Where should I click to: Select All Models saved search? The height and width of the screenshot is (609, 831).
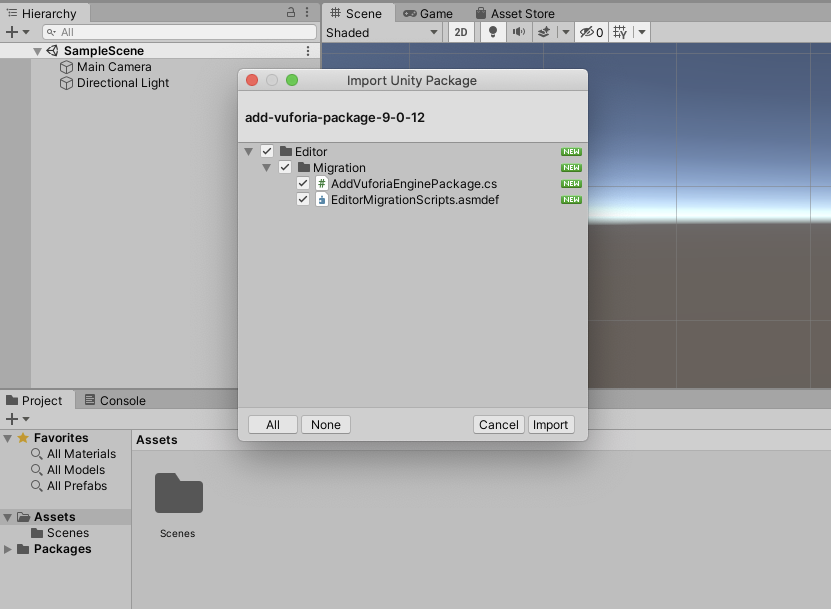[x=76, y=470]
